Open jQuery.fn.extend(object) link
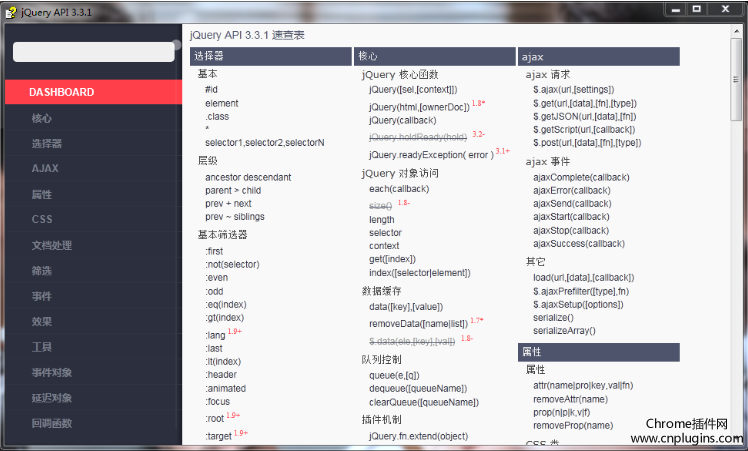The image size is (748, 451). [x=418, y=436]
